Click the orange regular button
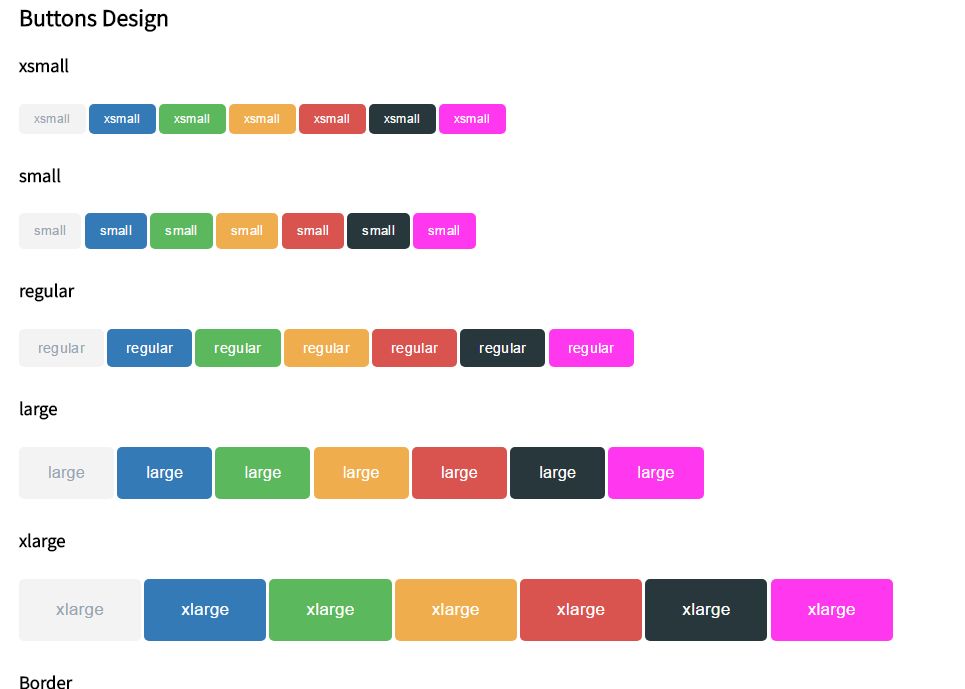Image resolution: width=965 pixels, height=689 pixels. (326, 348)
